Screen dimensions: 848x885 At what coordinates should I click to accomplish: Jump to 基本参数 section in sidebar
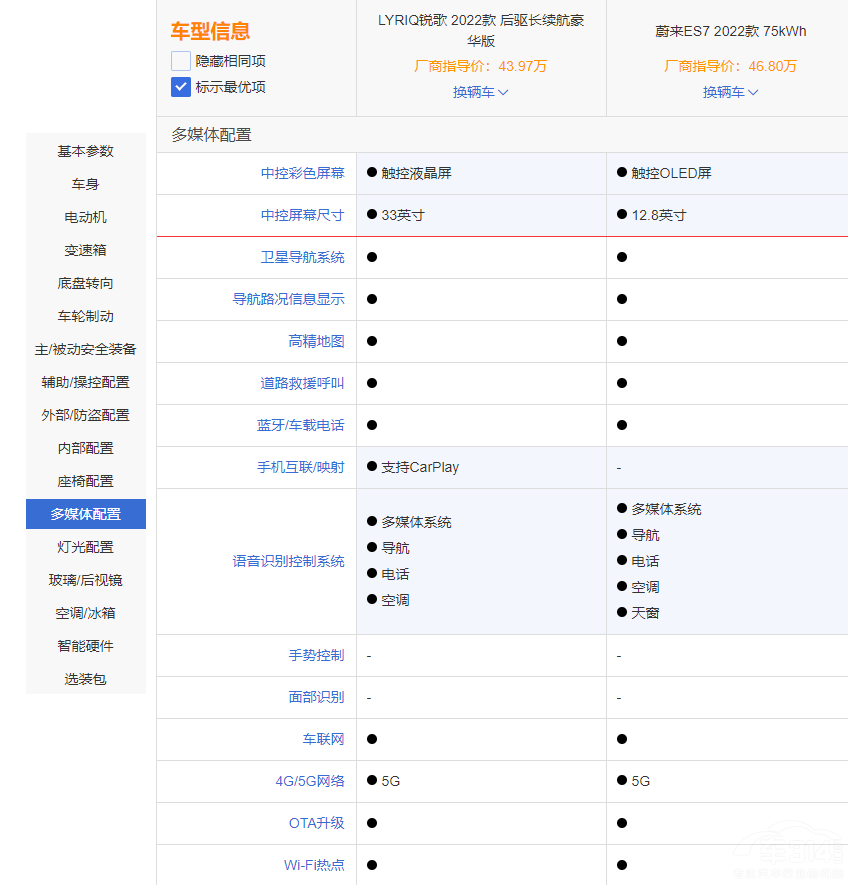click(x=86, y=151)
